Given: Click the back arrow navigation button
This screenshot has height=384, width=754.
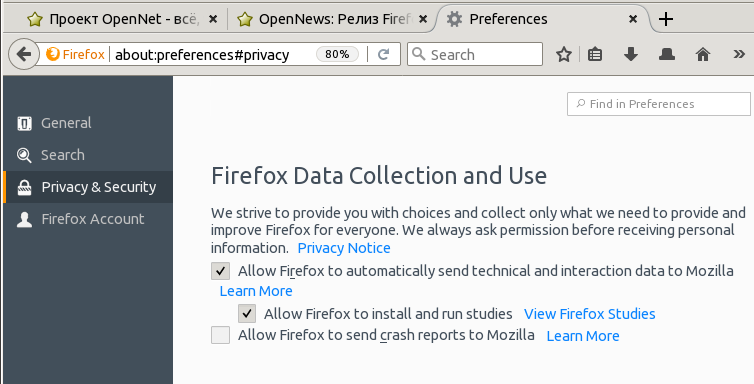Looking at the screenshot, I should (24, 54).
